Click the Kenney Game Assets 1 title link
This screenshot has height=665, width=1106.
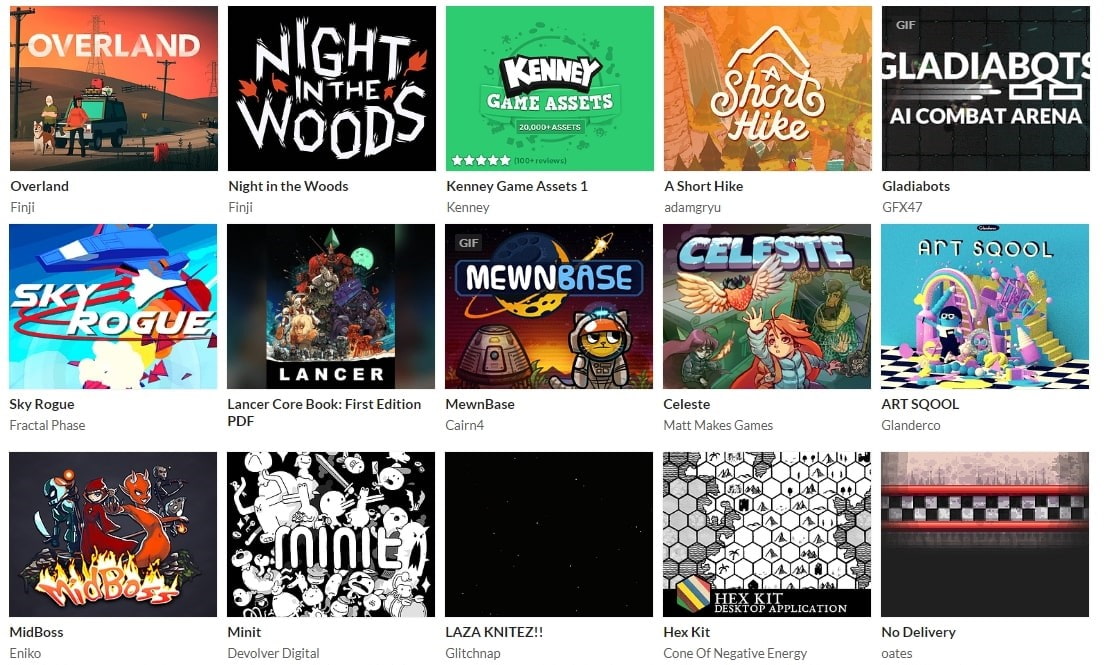click(x=516, y=186)
